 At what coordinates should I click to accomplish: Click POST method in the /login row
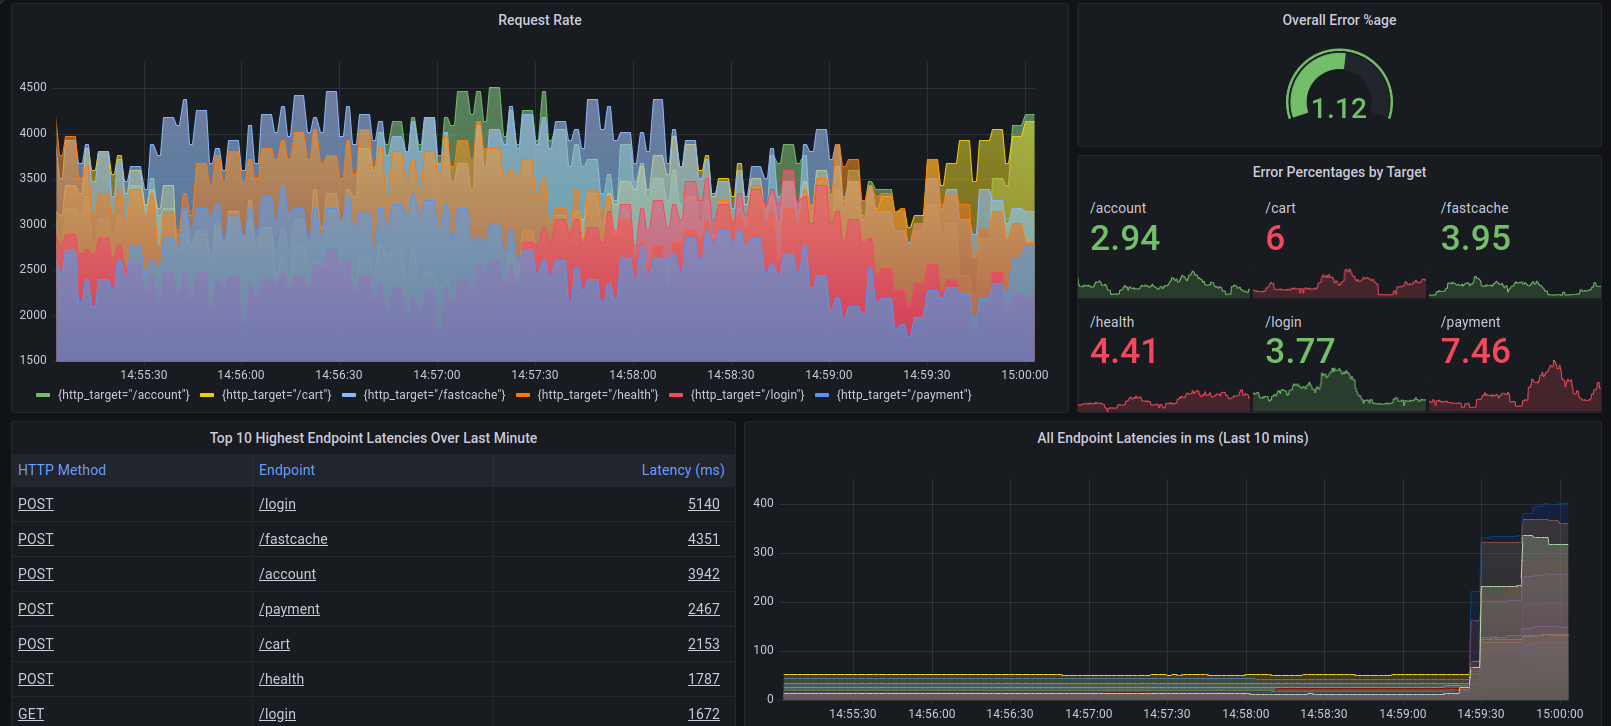36,504
